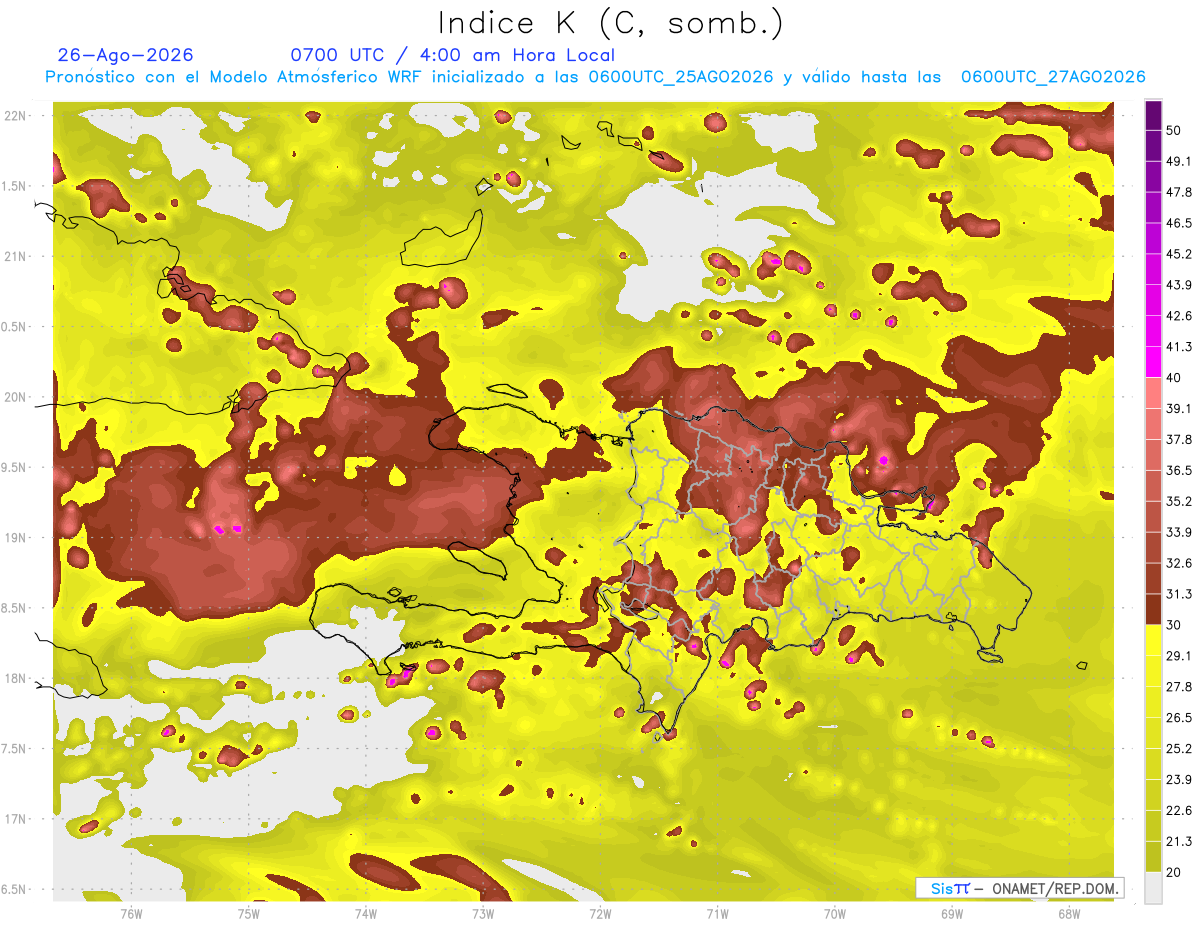Click the legend value "32.6"
Viewport: 1200px width, 927px height.
click(x=1179, y=563)
